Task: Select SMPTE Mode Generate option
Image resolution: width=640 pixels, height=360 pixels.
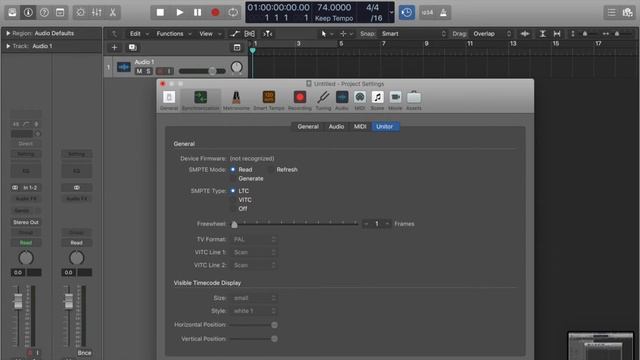Action: [x=248, y=178]
